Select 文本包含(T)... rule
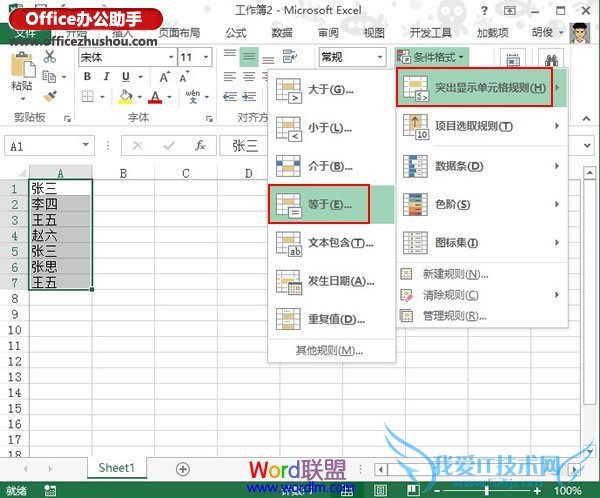Viewport: 600px width, 498px height. pyautogui.click(x=331, y=243)
